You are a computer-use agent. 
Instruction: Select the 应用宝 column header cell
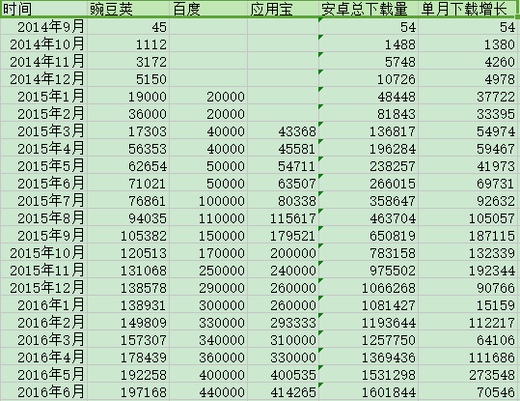pos(283,9)
